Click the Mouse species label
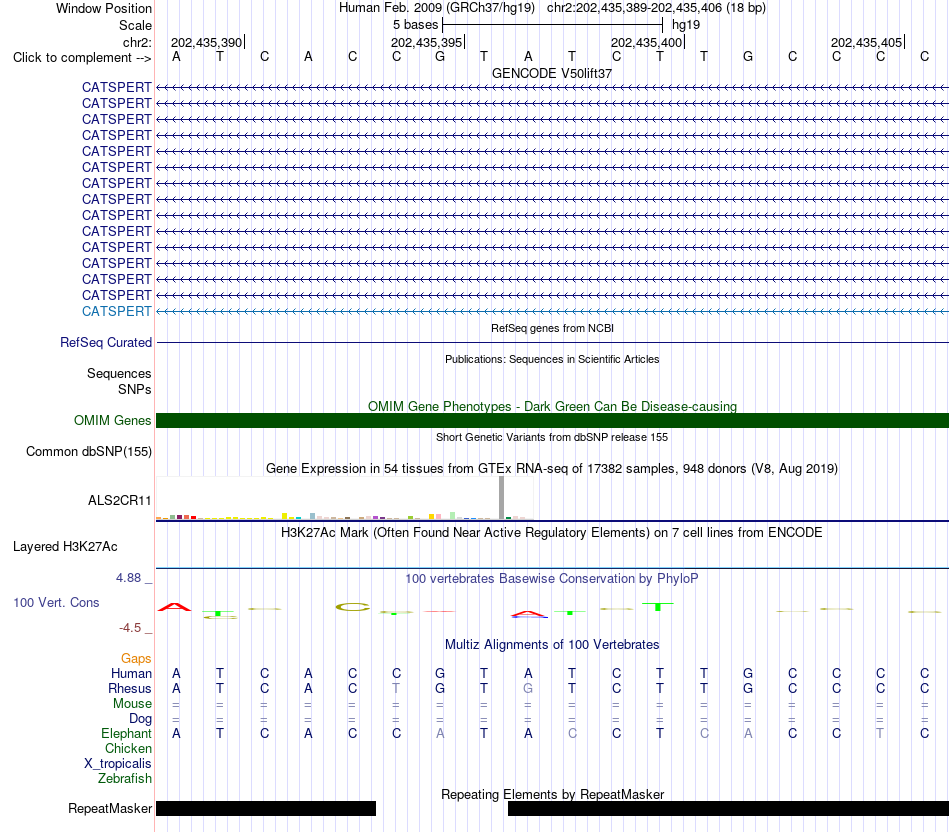 click(132, 704)
